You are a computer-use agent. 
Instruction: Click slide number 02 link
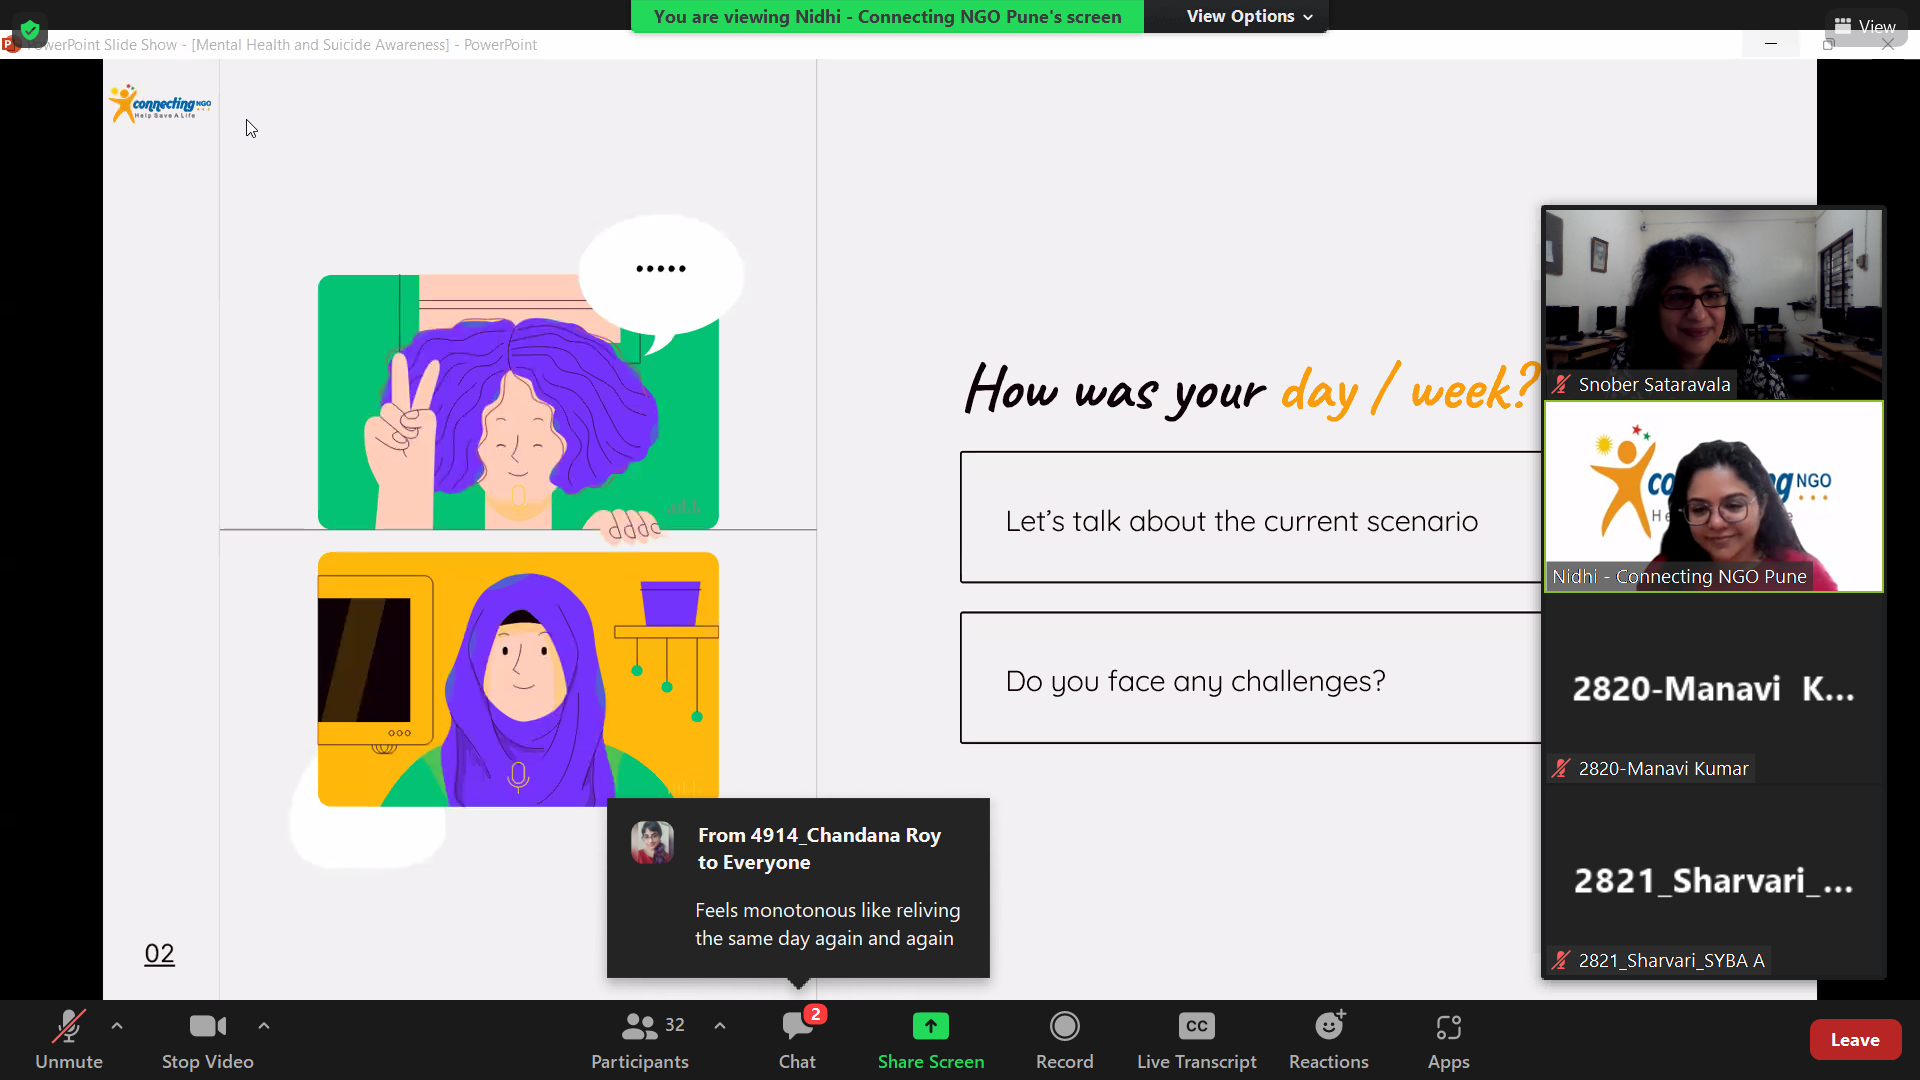click(x=159, y=954)
